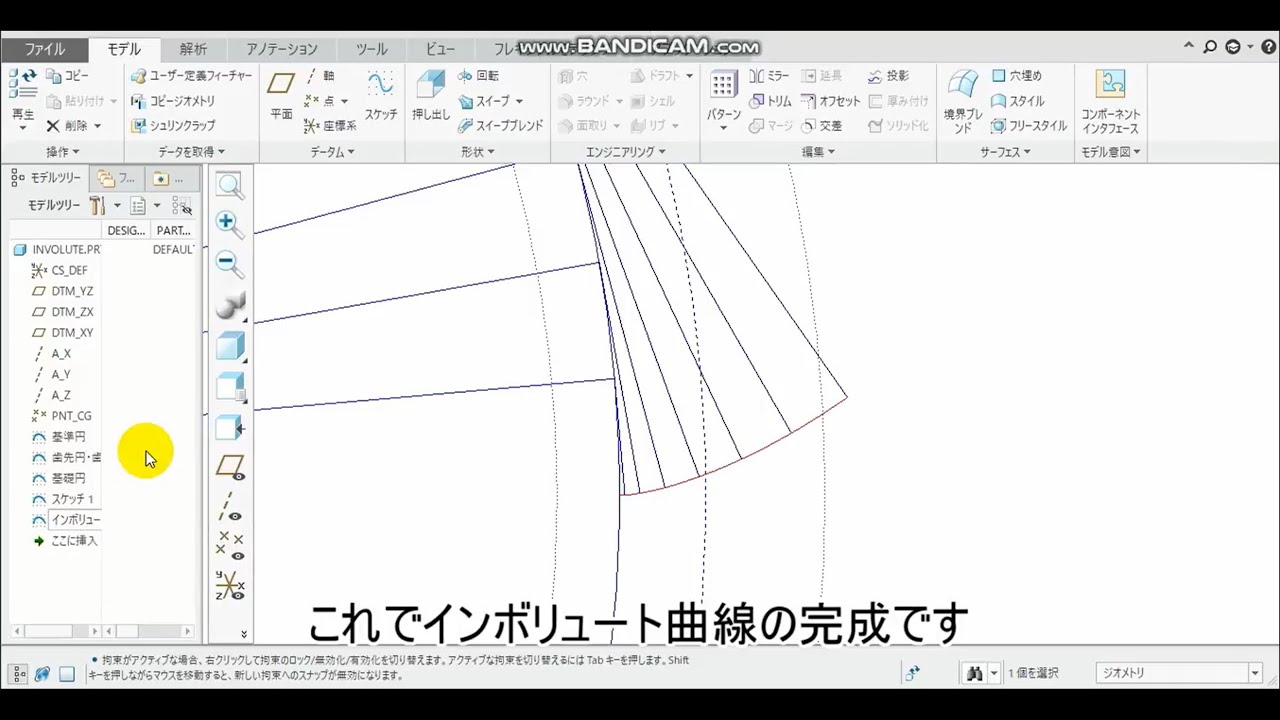Click the Intersect (交差) tool
1280x720 pixels.
[822, 126]
